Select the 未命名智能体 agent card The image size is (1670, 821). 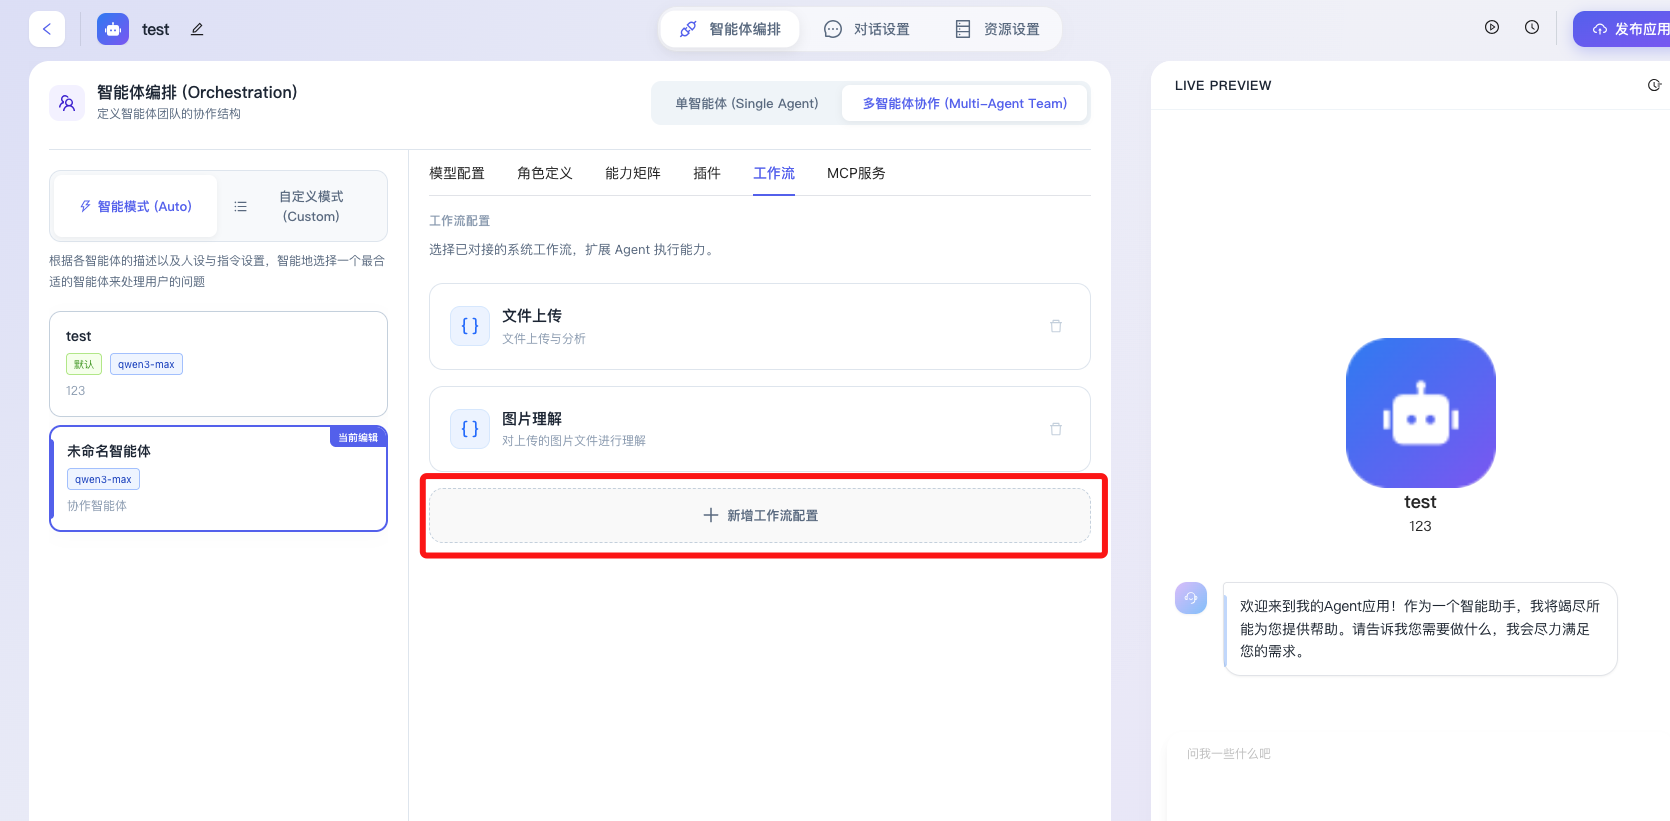(x=218, y=479)
